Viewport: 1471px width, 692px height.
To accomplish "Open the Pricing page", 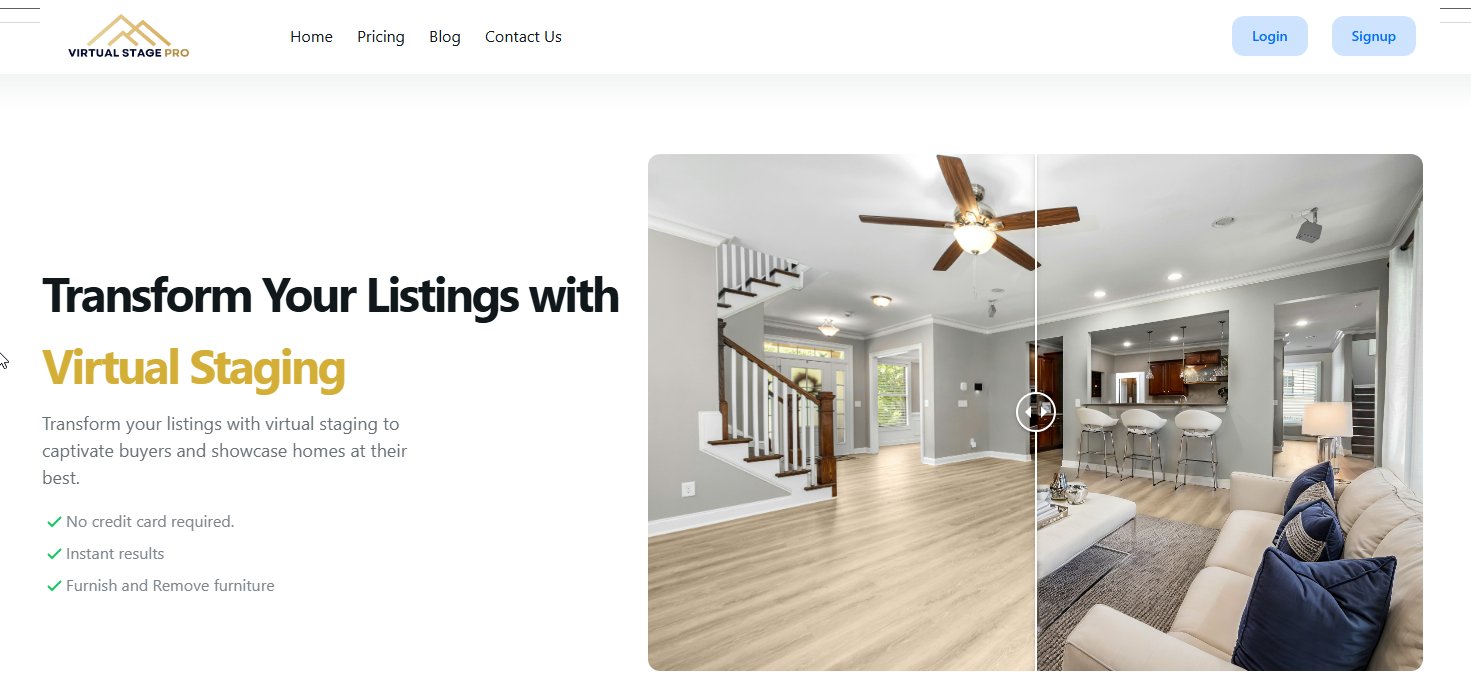I will click(381, 37).
